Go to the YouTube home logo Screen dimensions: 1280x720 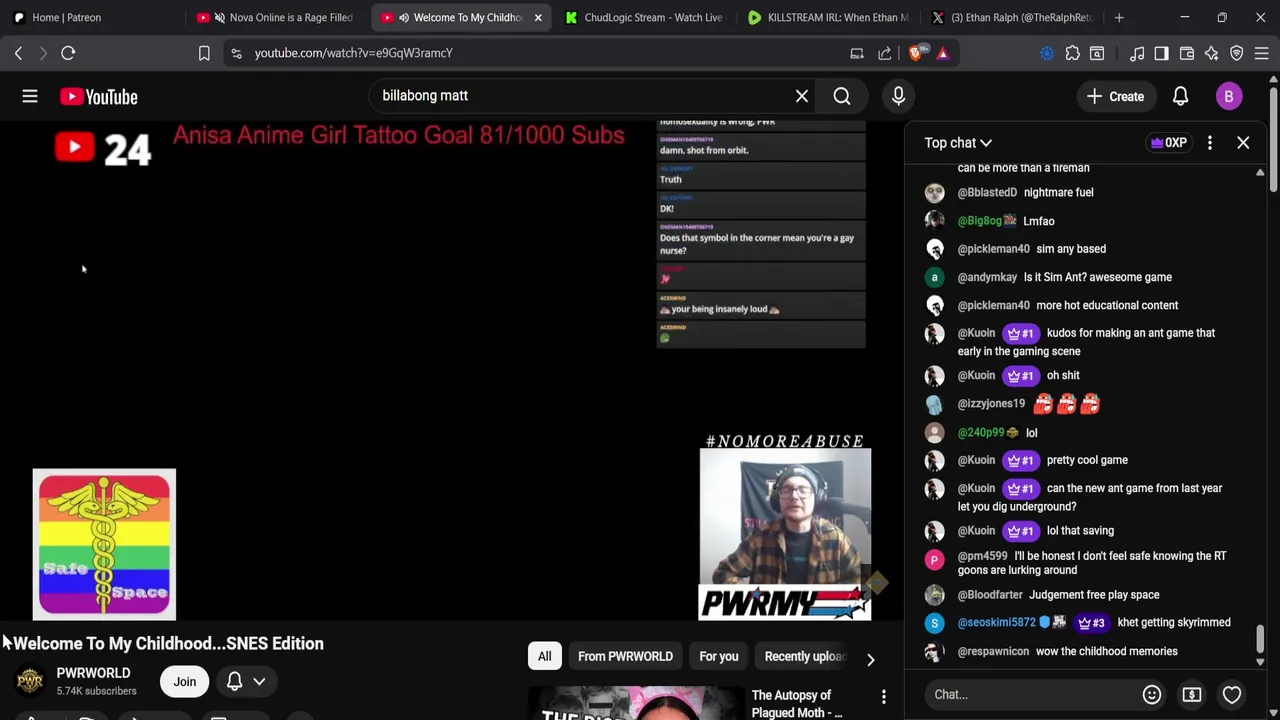tap(98, 96)
